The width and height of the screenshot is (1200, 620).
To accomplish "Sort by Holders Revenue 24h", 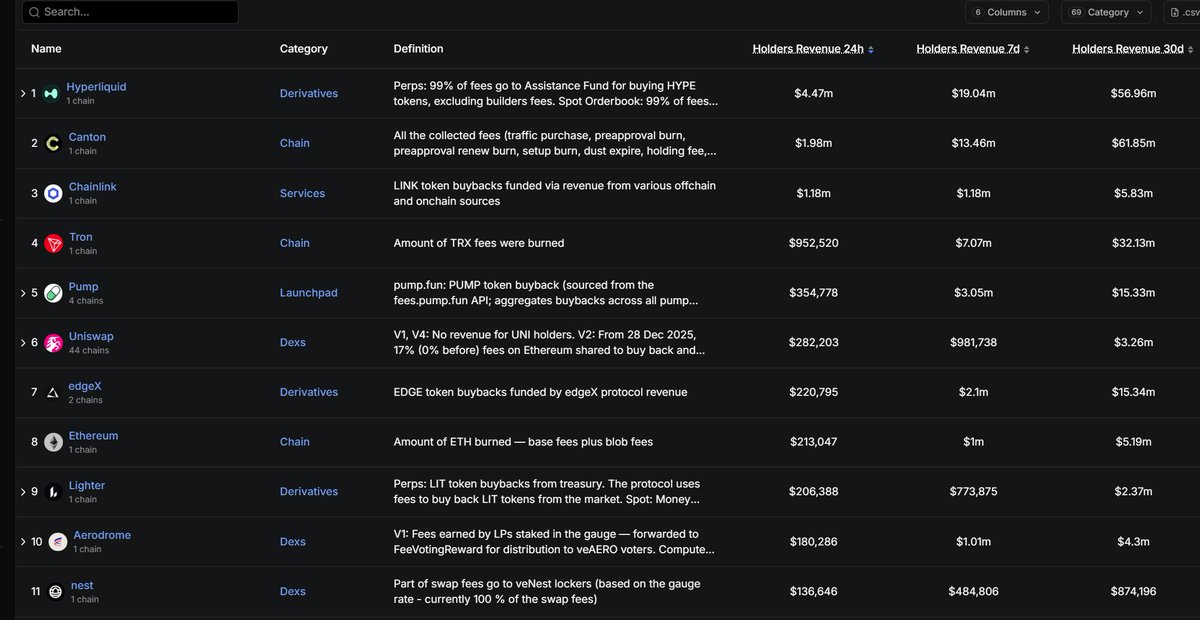I will 813,49.
